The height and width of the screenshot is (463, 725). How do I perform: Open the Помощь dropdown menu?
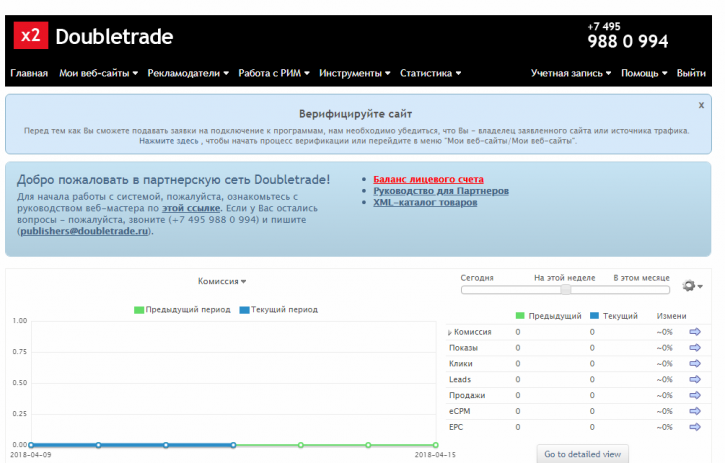pos(644,73)
